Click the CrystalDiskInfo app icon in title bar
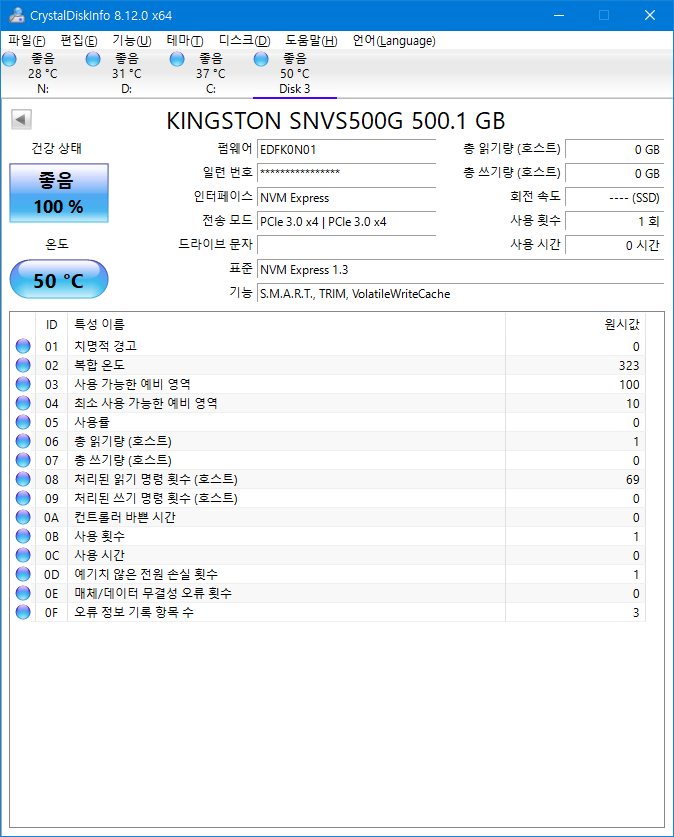Viewport: 674px width, 837px height. coord(17,15)
